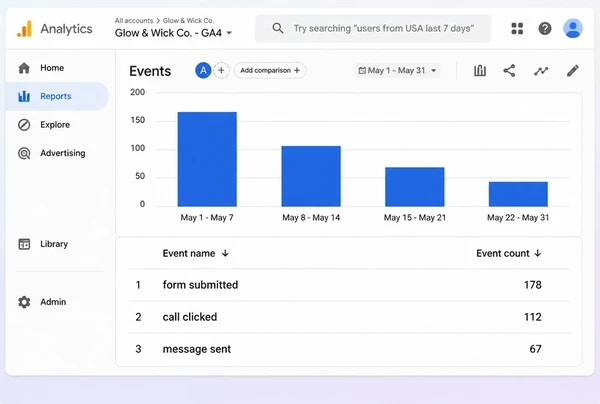
Task: Open the Admin settings section
Action: click(x=57, y=302)
